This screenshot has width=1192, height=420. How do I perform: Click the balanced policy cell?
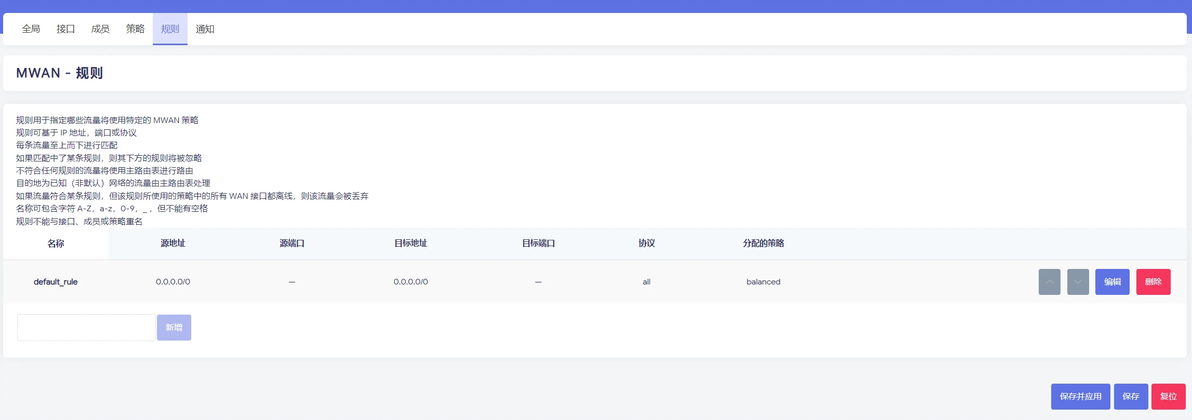[x=763, y=282]
